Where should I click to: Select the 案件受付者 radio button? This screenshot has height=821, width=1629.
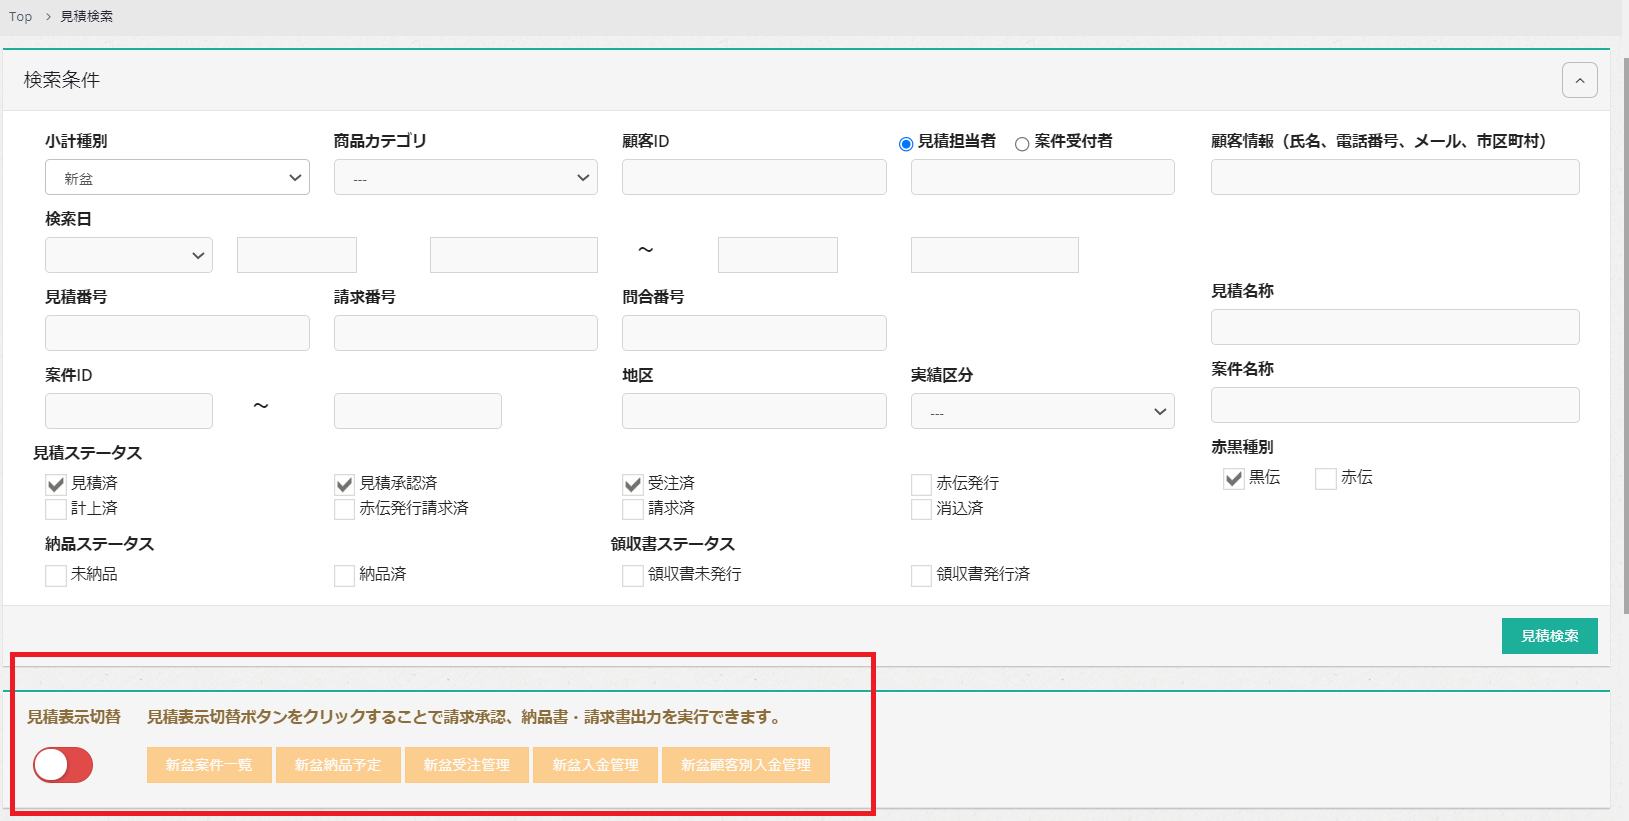click(x=1022, y=144)
